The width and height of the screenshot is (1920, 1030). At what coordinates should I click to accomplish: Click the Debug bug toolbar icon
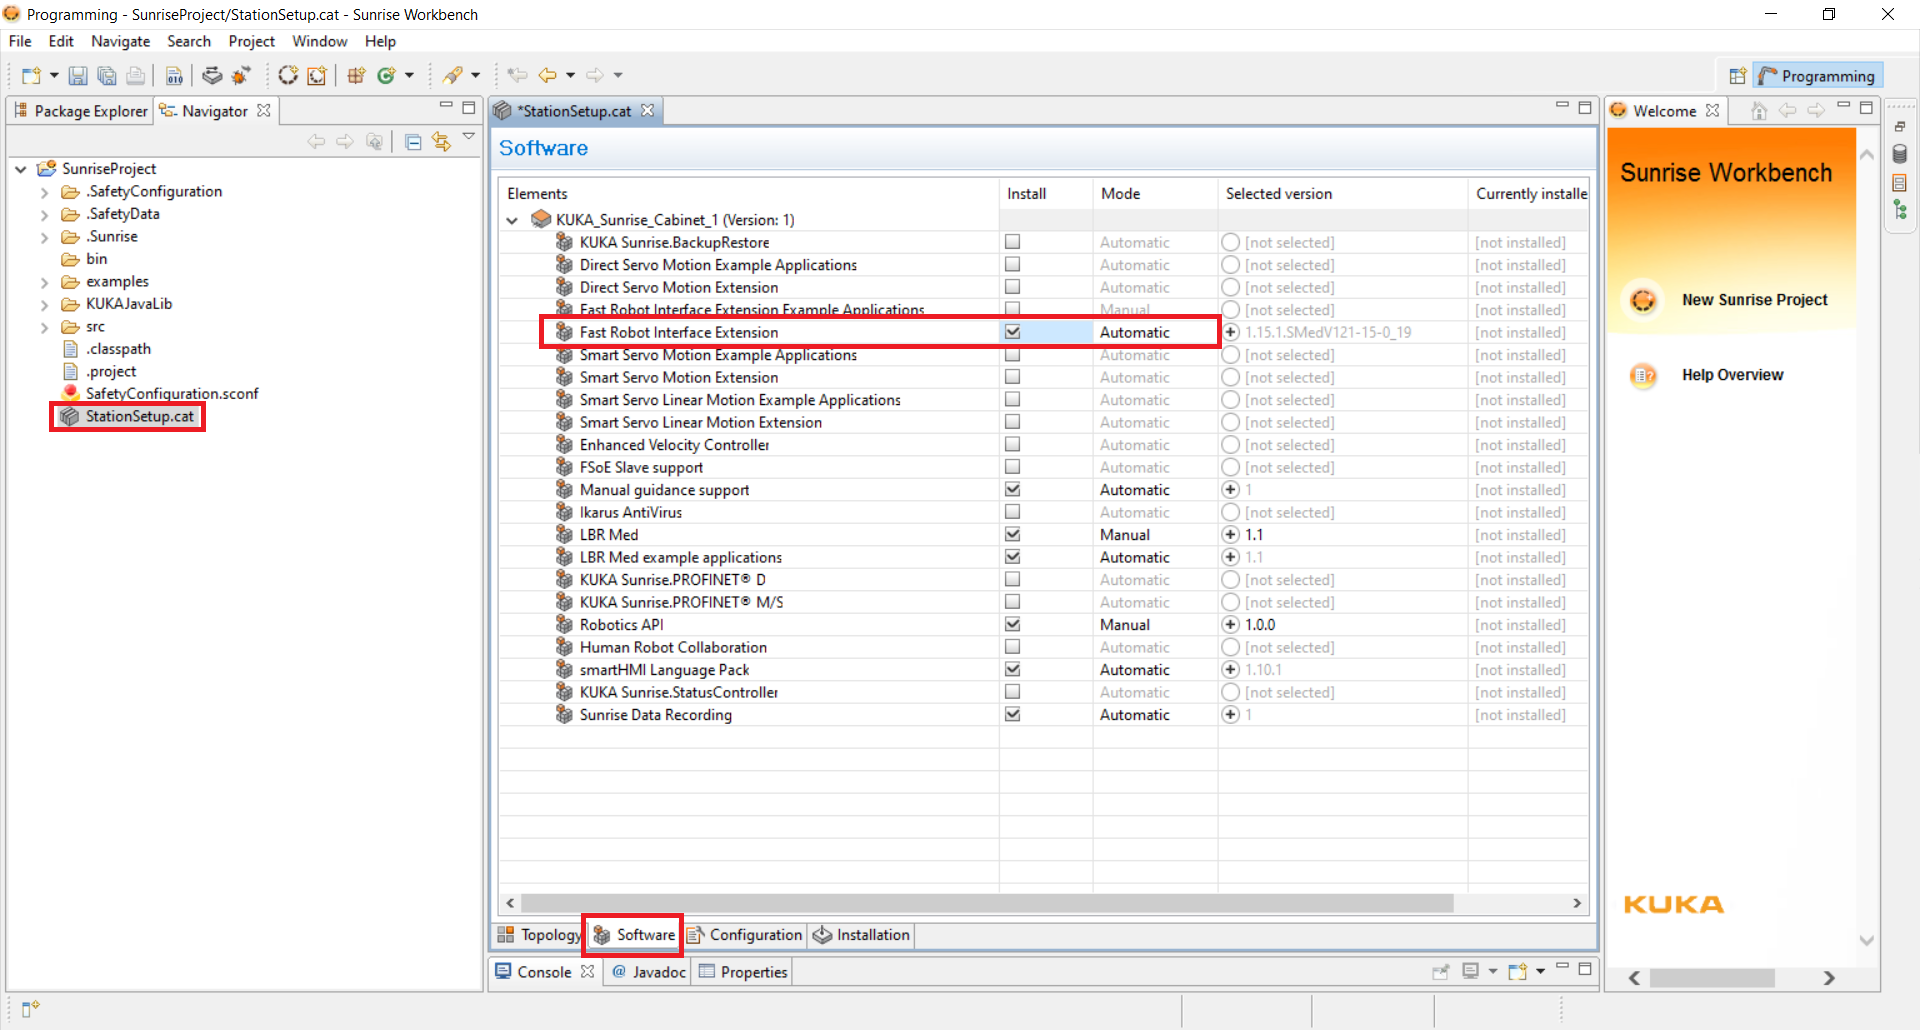click(x=241, y=75)
